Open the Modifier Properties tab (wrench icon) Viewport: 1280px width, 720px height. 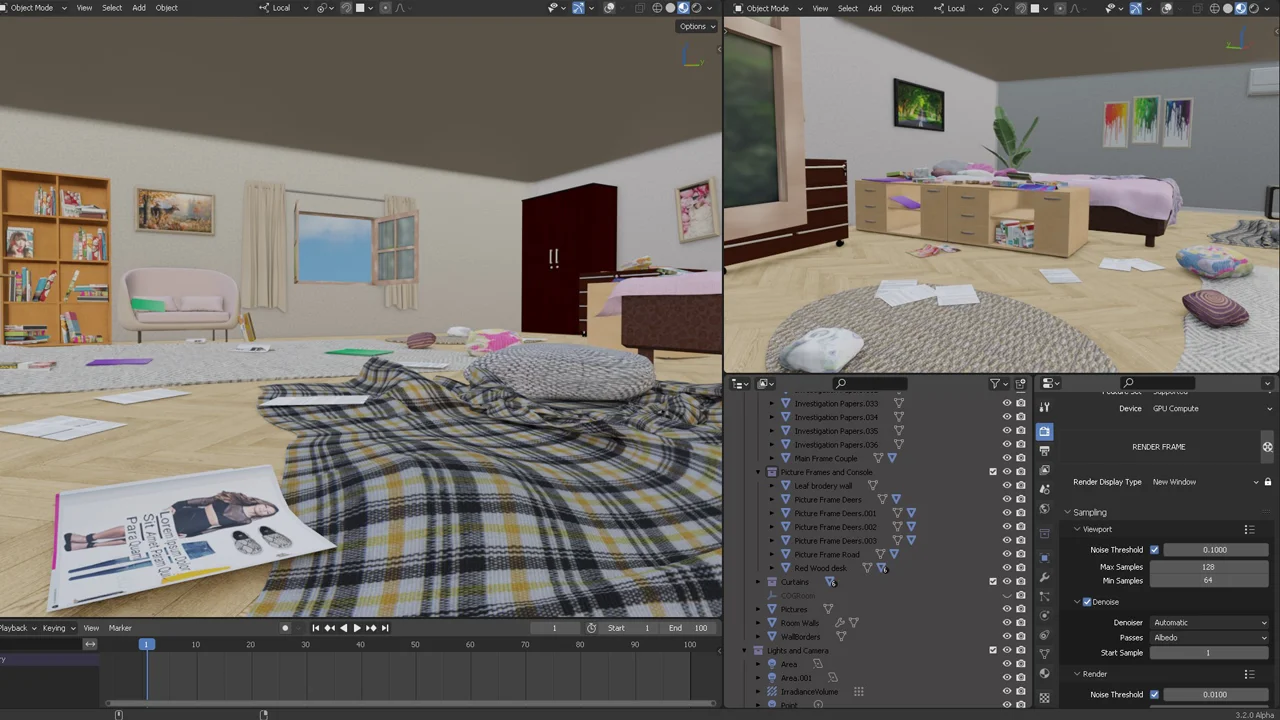(1045, 575)
